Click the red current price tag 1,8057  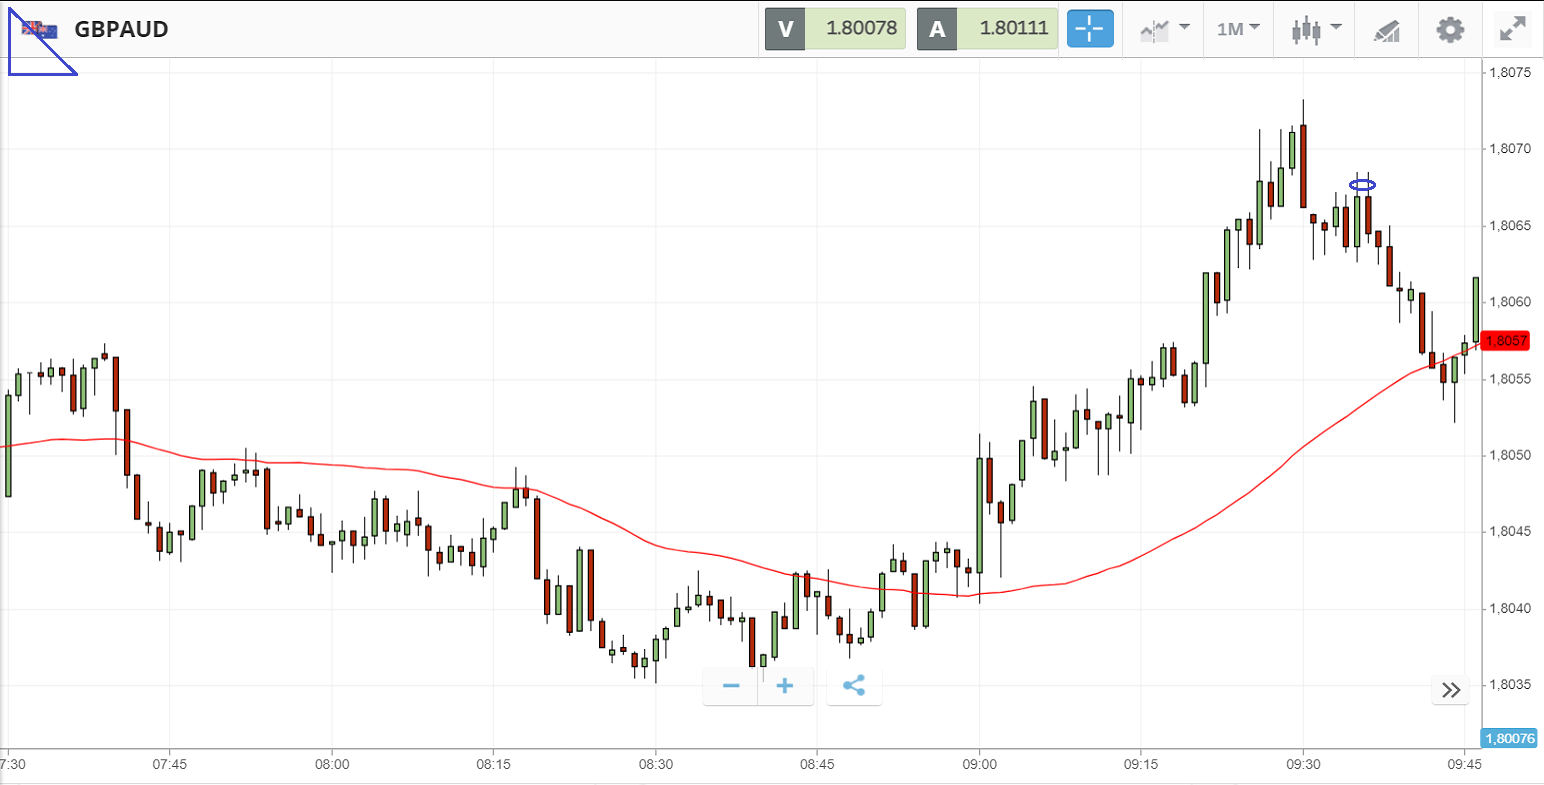pyautogui.click(x=1505, y=341)
